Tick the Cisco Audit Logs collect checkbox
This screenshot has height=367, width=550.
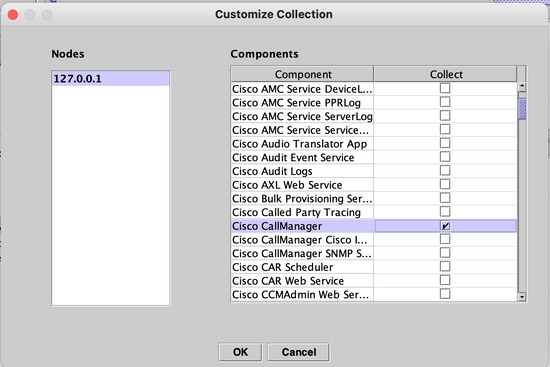click(x=445, y=170)
